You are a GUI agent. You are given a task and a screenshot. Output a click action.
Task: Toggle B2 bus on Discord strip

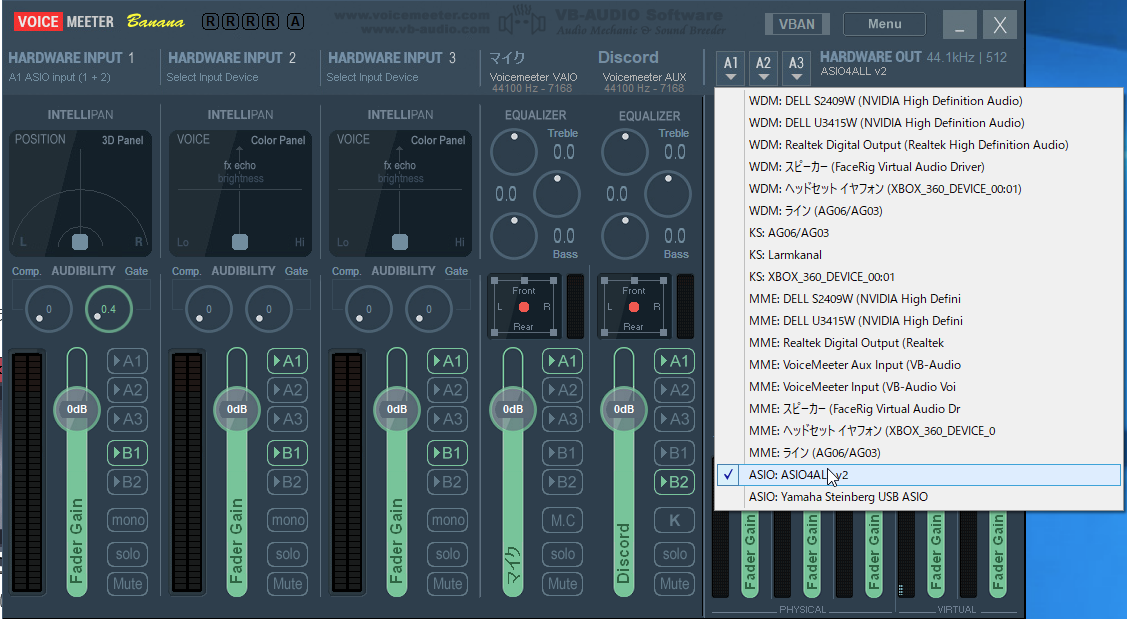click(674, 482)
